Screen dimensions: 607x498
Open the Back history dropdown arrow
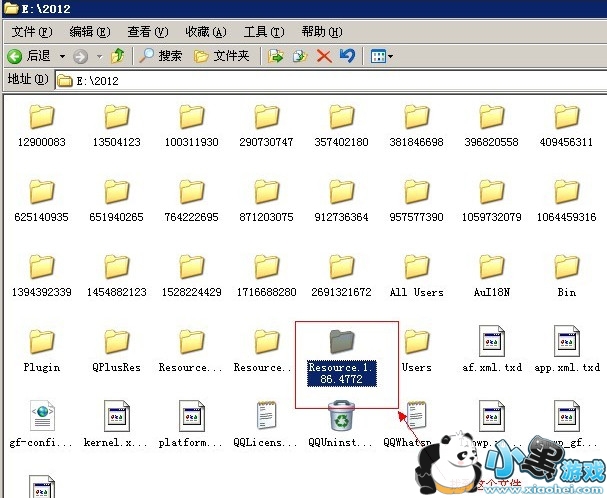click(62, 57)
